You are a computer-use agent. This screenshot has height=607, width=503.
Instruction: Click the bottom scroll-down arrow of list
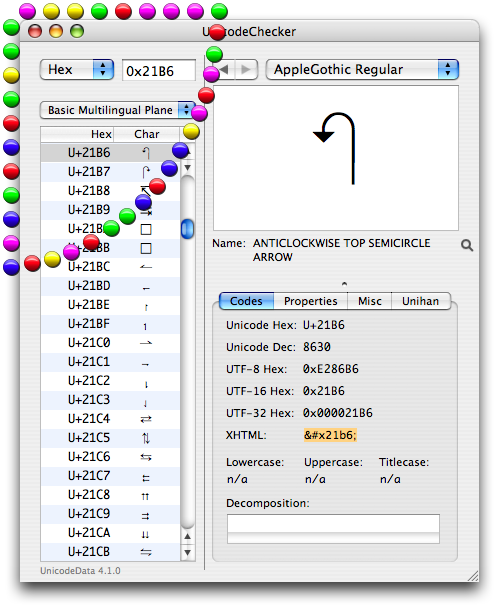click(x=187, y=552)
